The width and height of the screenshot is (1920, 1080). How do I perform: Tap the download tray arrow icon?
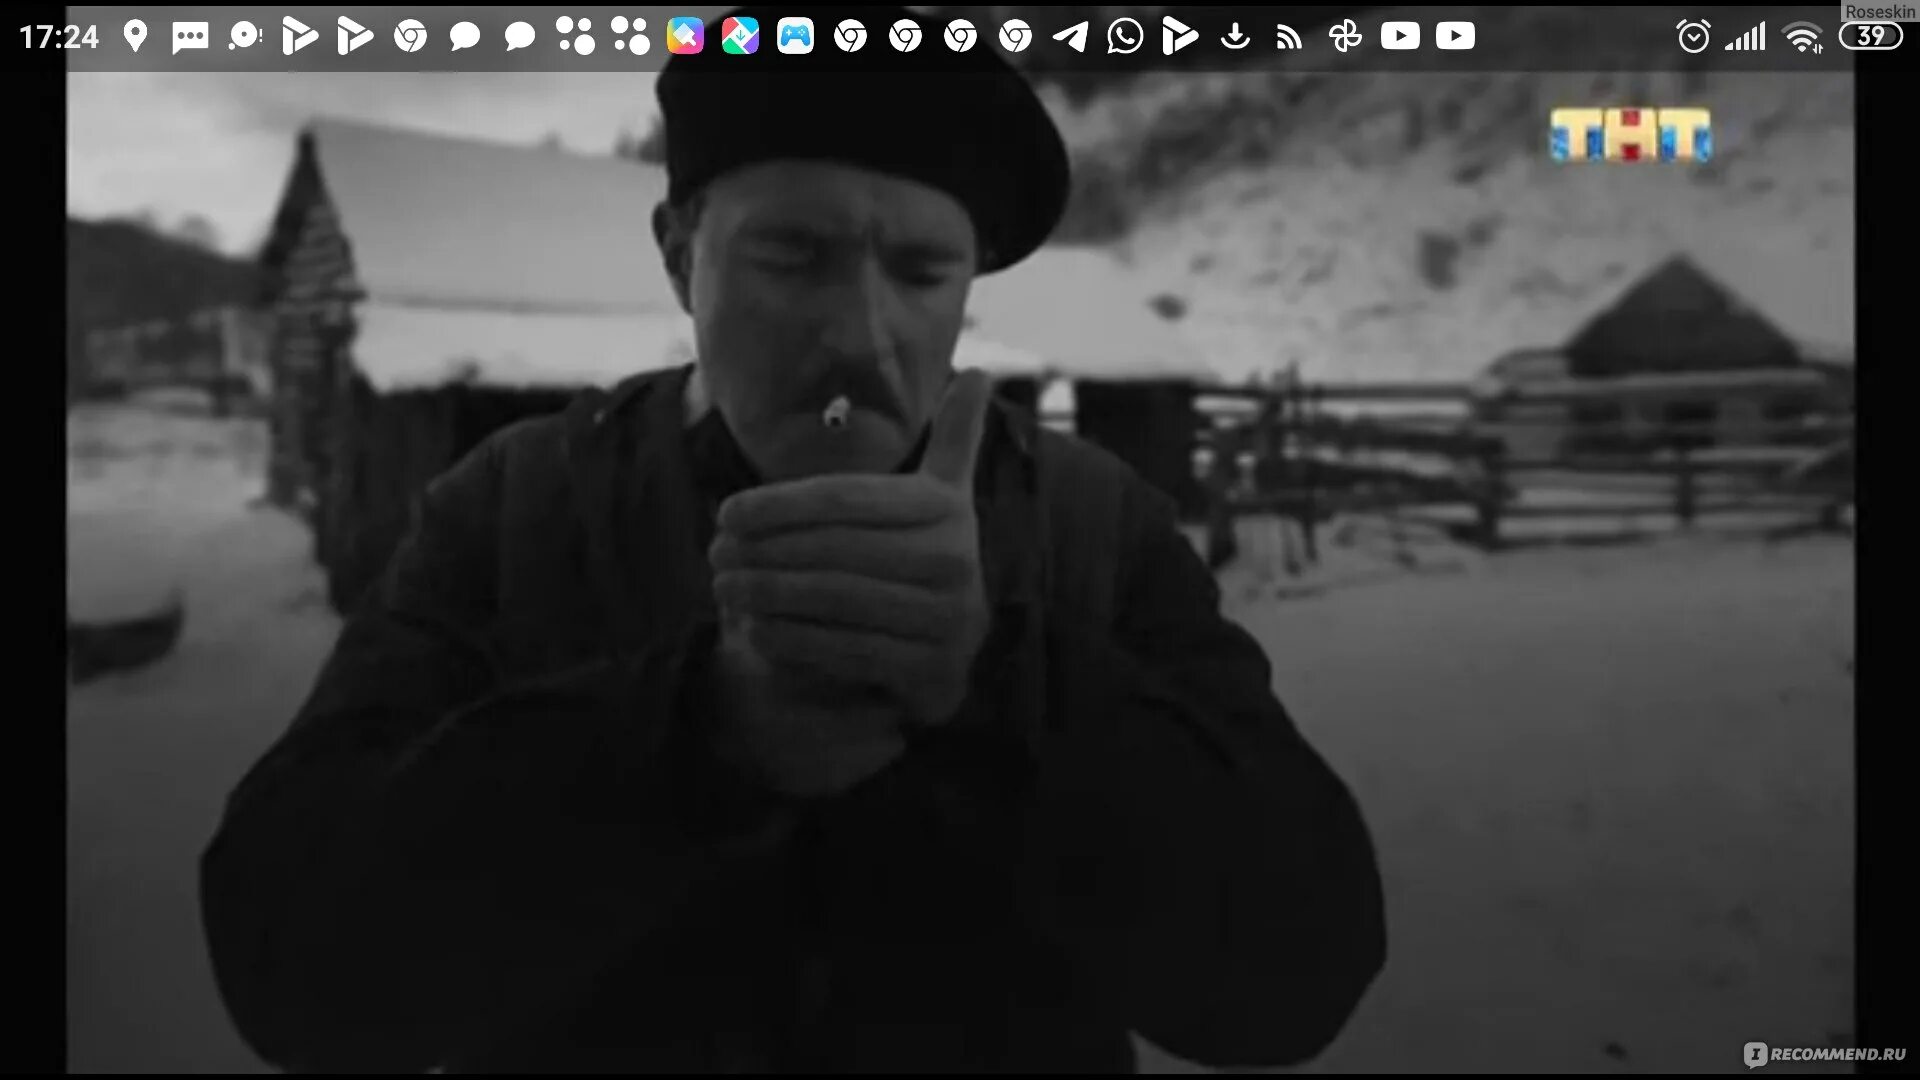click(x=1236, y=37)
